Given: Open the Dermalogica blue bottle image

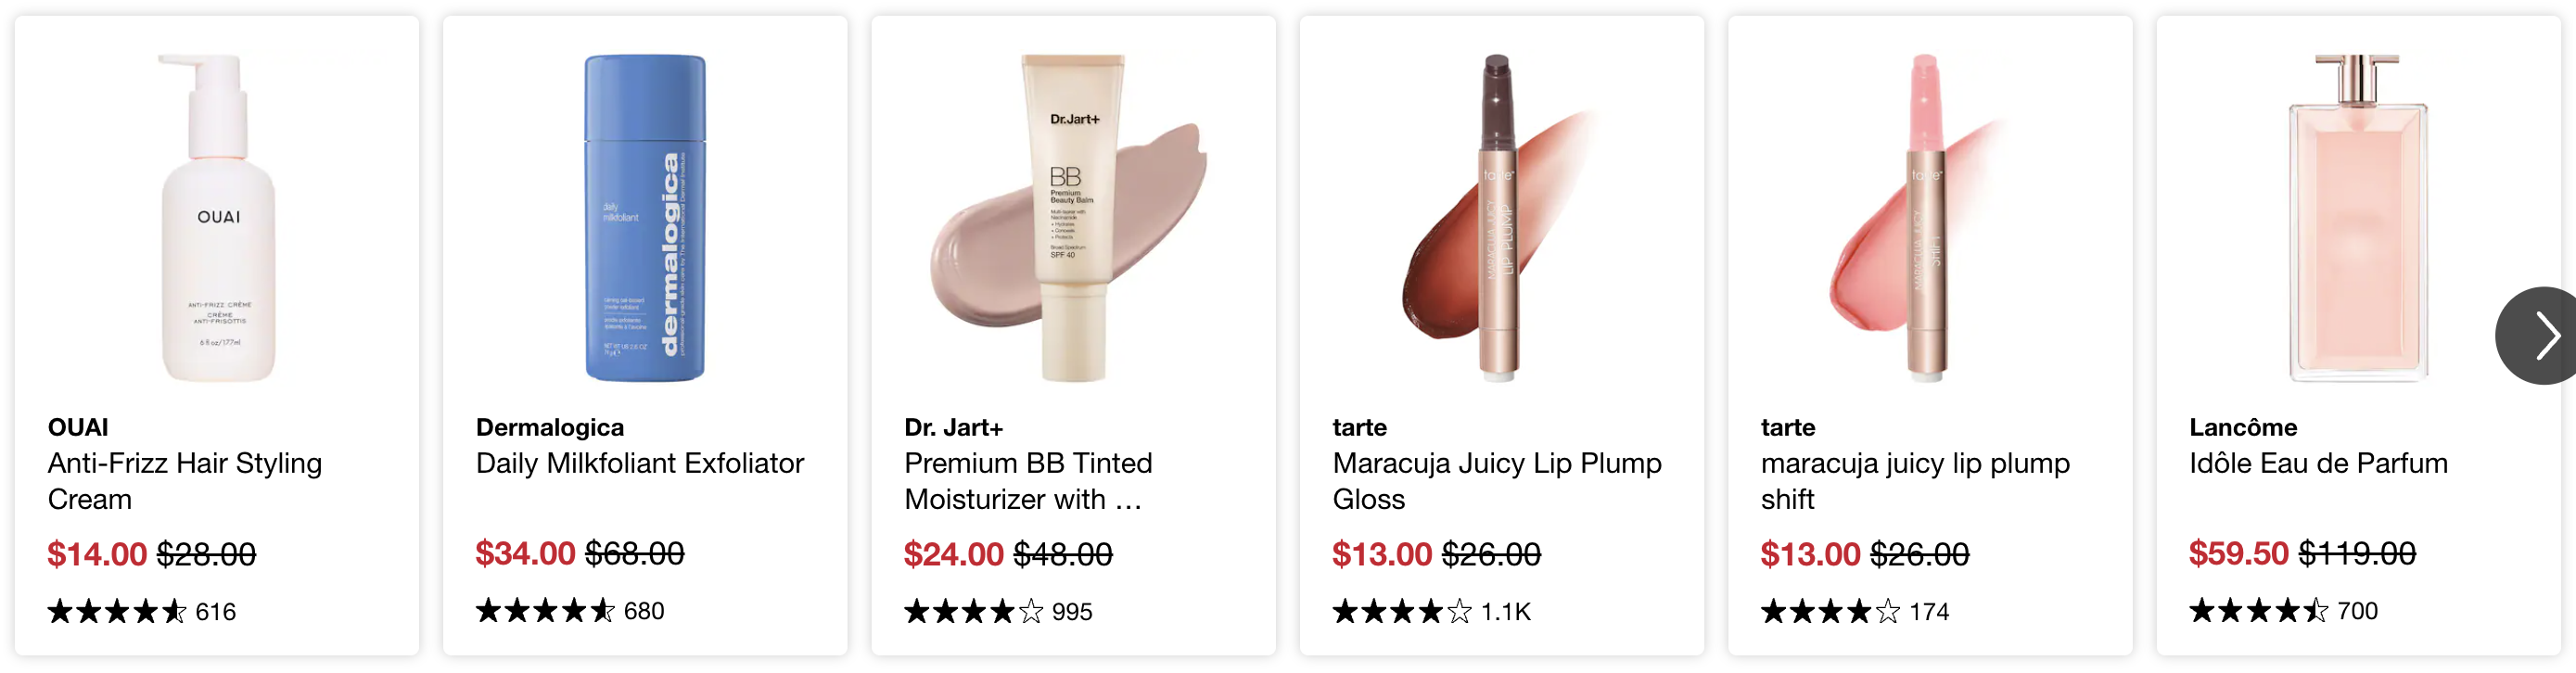Looking at the screenshot, I should [x=645, y=218].
